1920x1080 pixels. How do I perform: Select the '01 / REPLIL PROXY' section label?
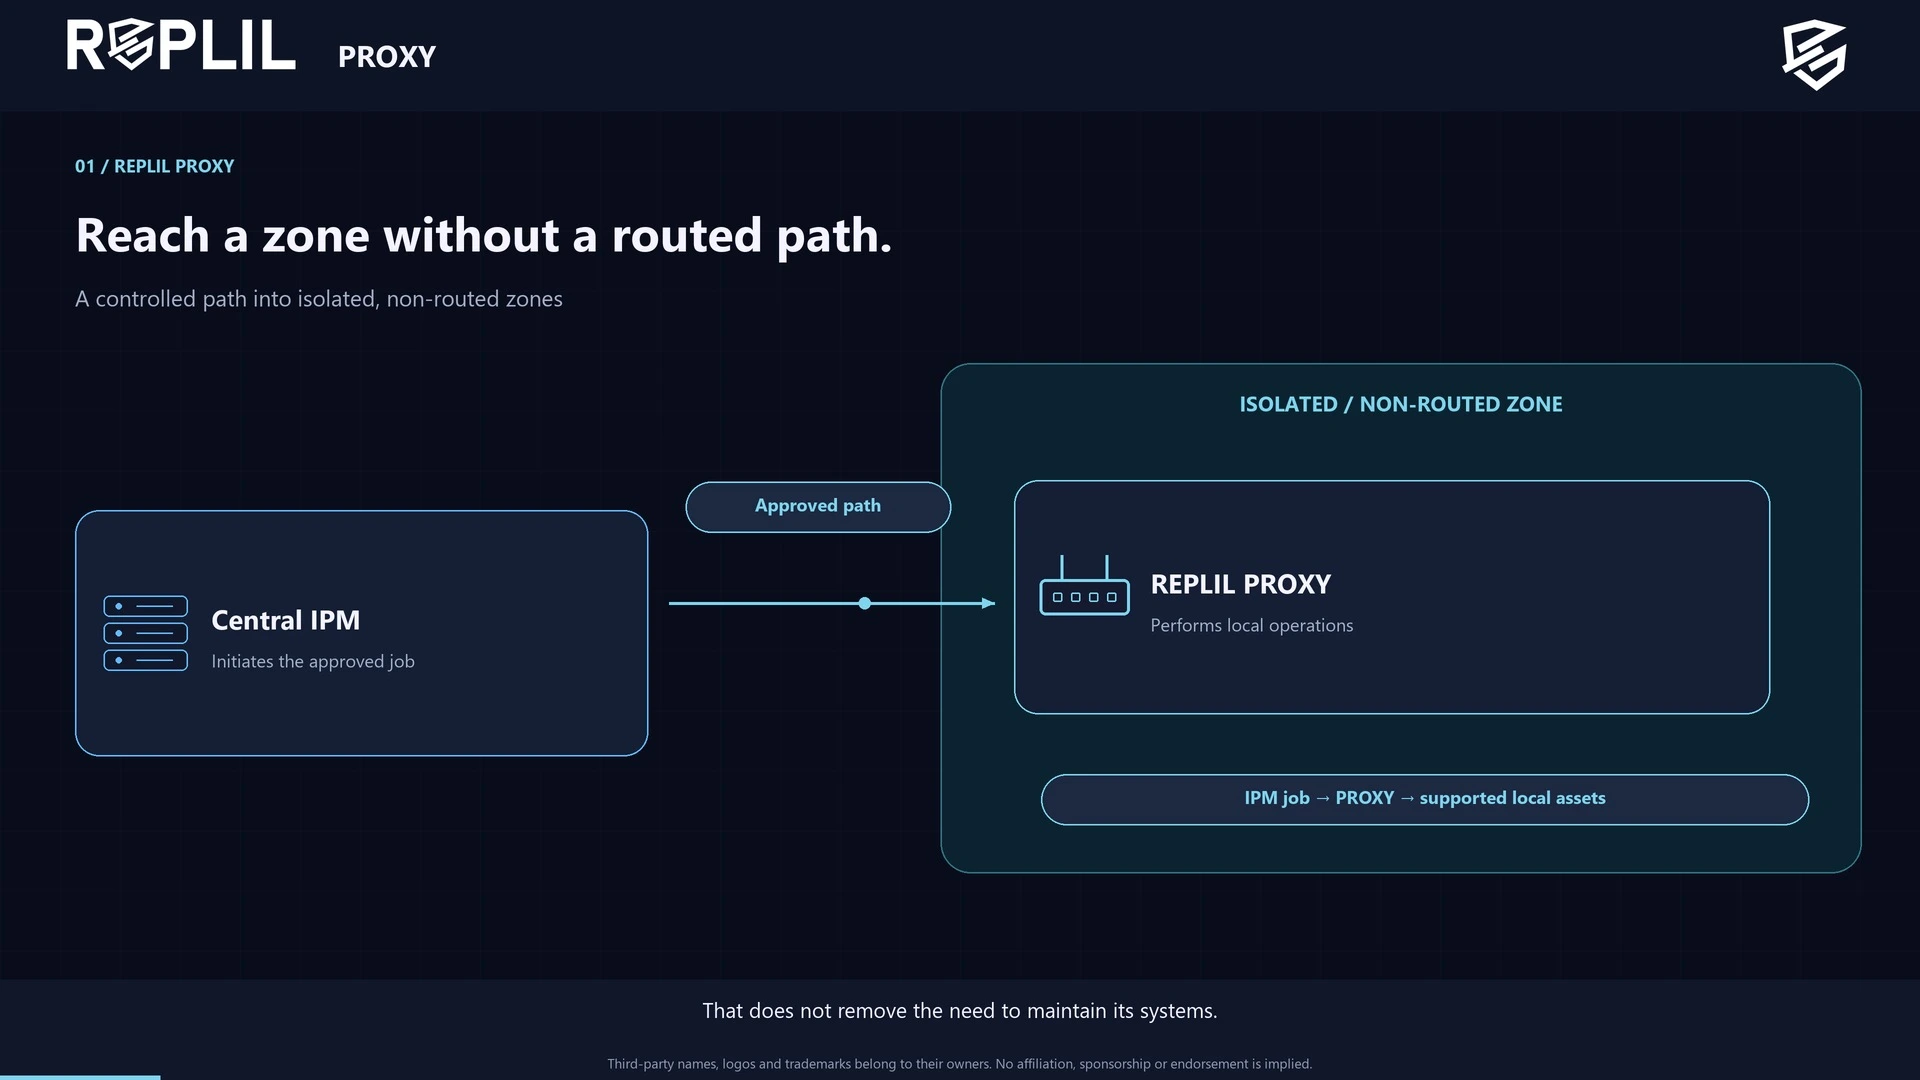point(155,166)
